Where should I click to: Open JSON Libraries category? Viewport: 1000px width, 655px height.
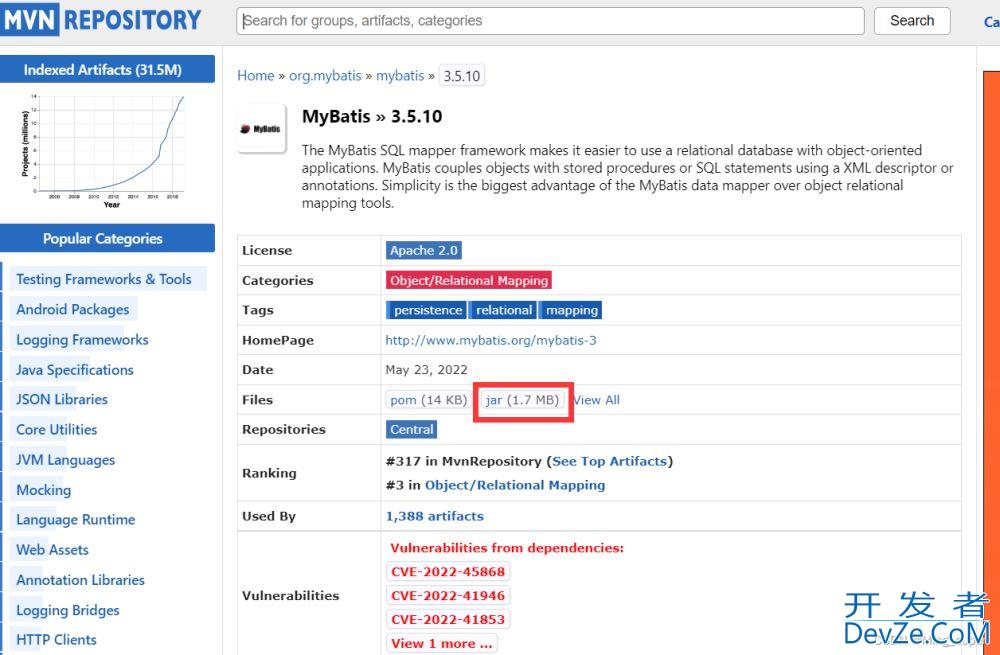[62, 399]
